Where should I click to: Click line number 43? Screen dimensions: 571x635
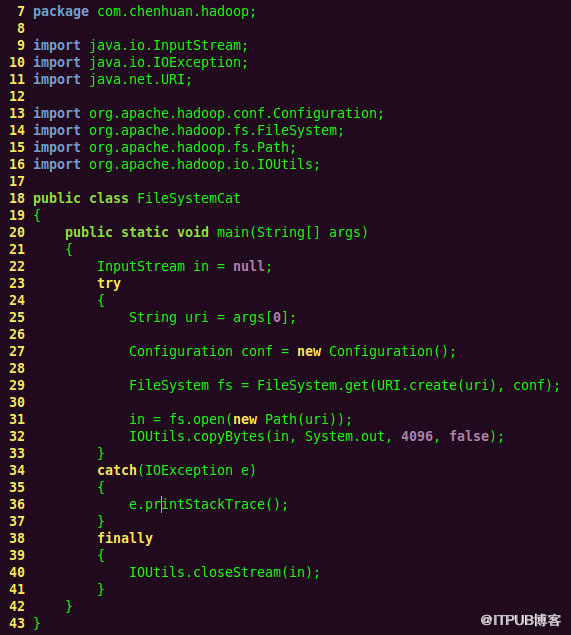point(17,623)
